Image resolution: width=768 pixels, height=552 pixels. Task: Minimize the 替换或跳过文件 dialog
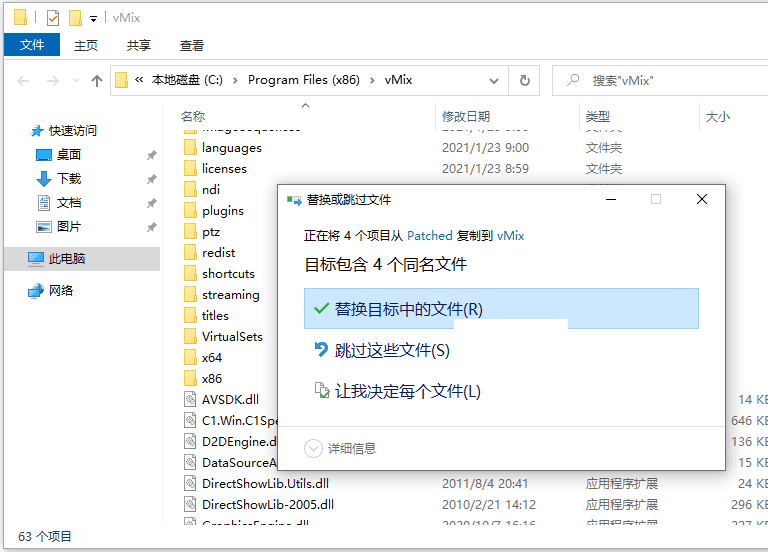[610, 199]
